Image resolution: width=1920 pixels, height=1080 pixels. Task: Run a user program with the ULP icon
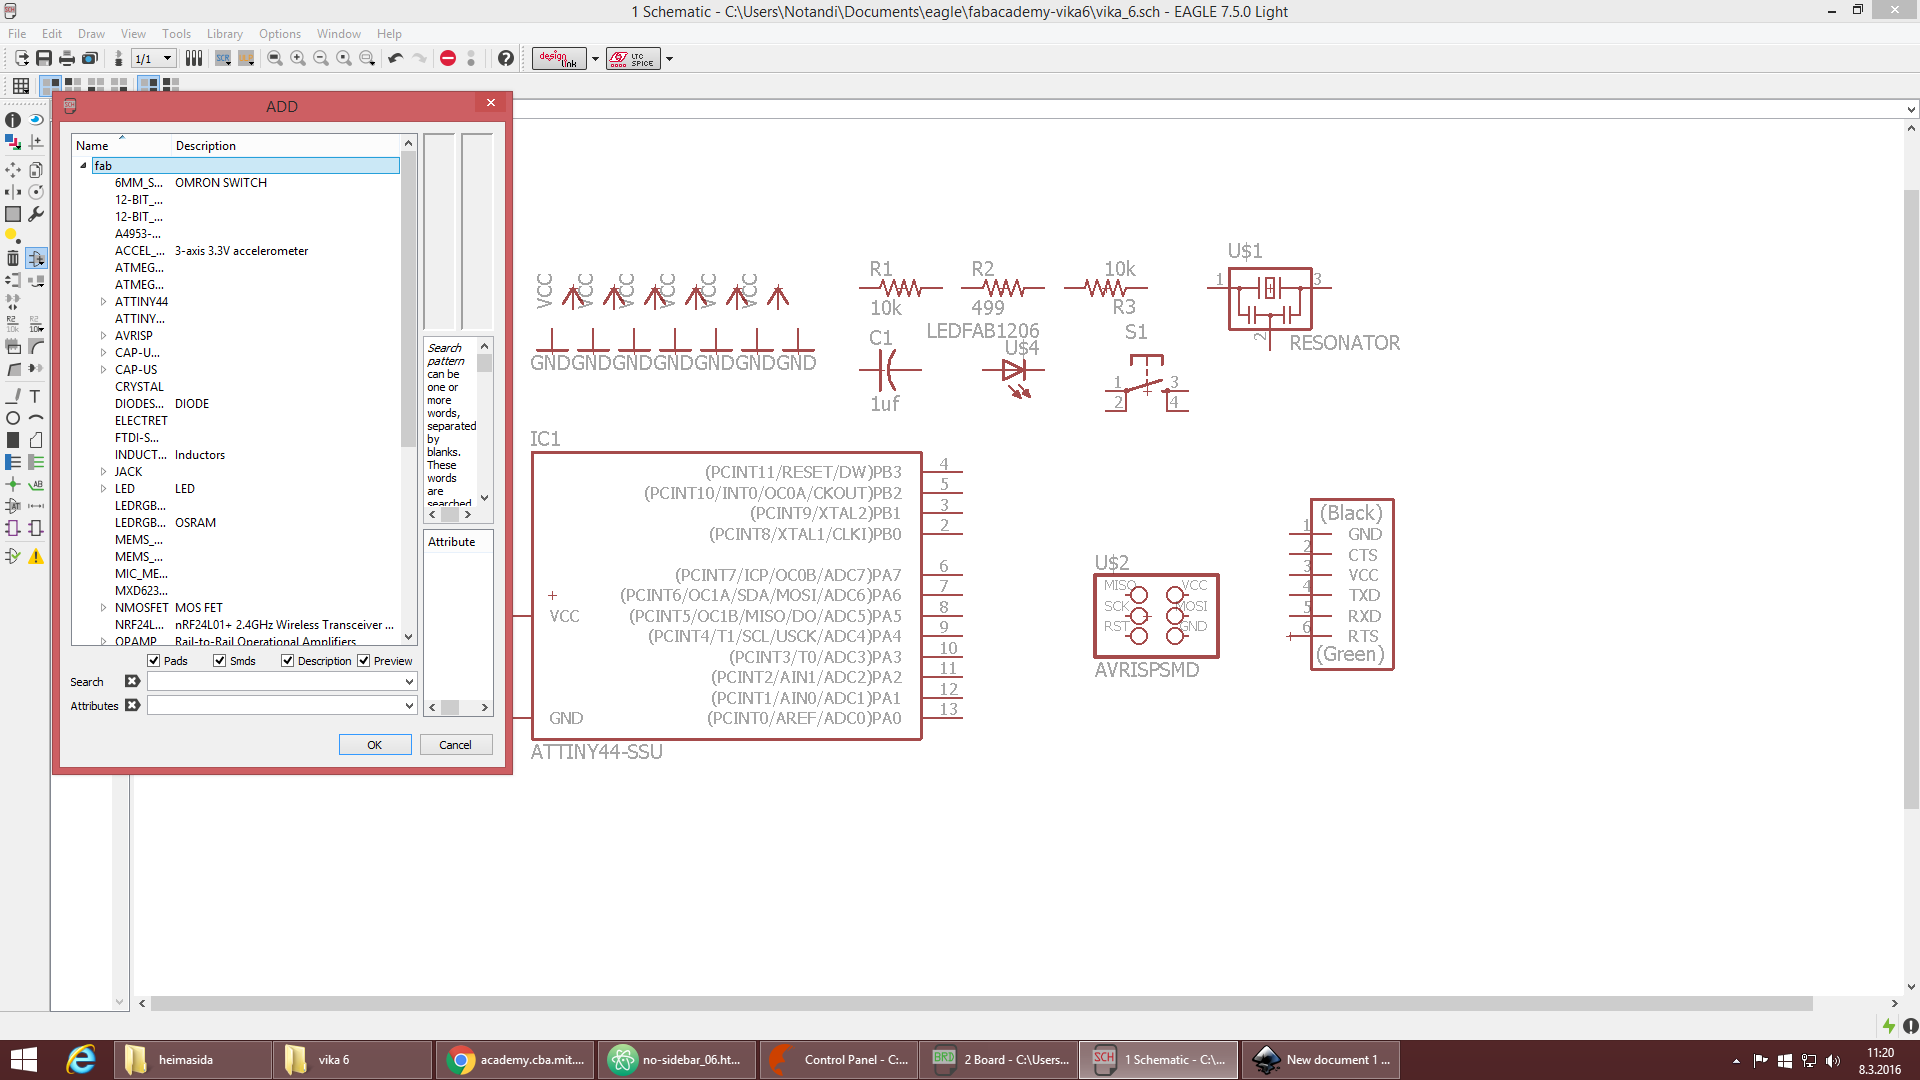246,58
